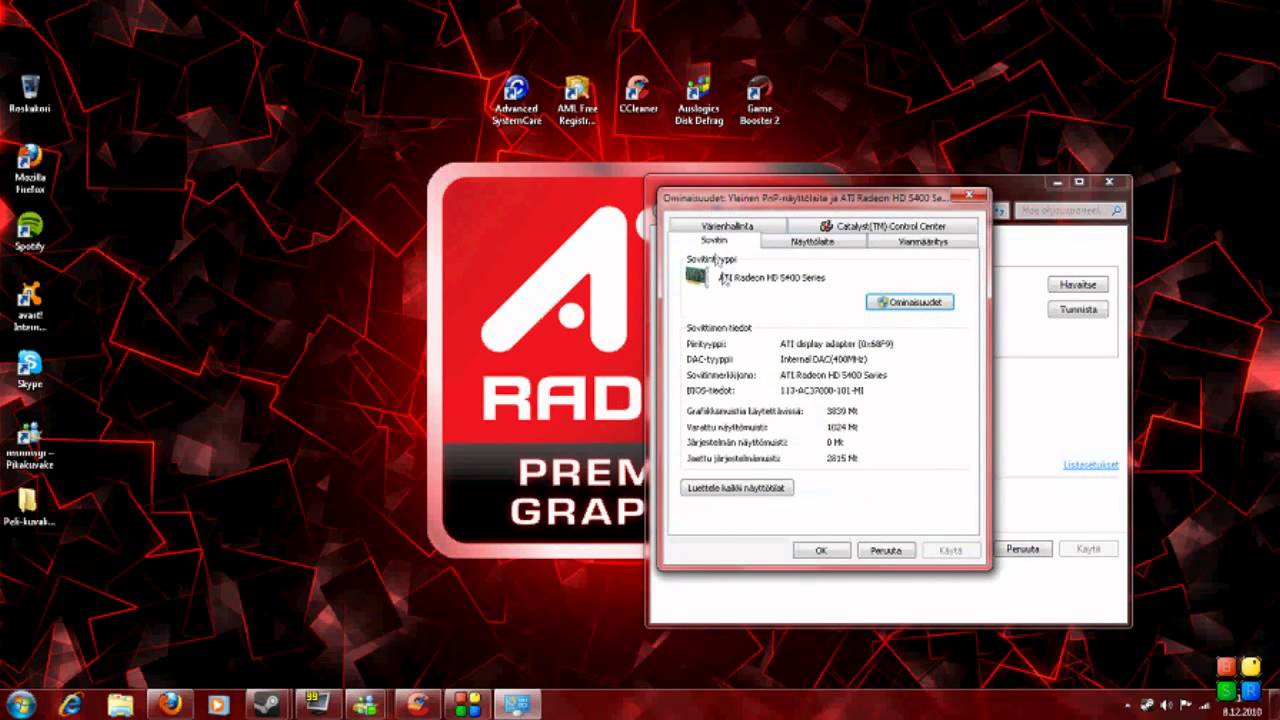Switch to Firefox in the taskbar
Screen dimensions: 1280x720
point(170,704)
